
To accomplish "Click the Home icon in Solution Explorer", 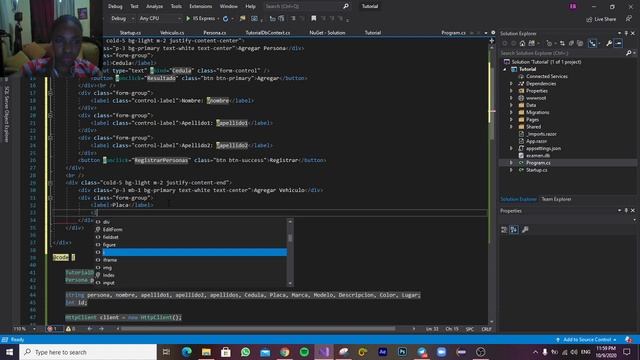I will [522, 43].
